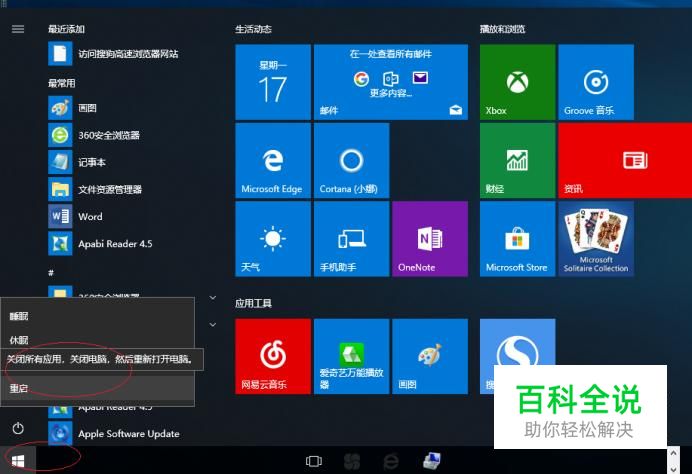This screenshot has width=692, height=474.
Task: Open the 天气 weather tile
Action: point(273,239)
